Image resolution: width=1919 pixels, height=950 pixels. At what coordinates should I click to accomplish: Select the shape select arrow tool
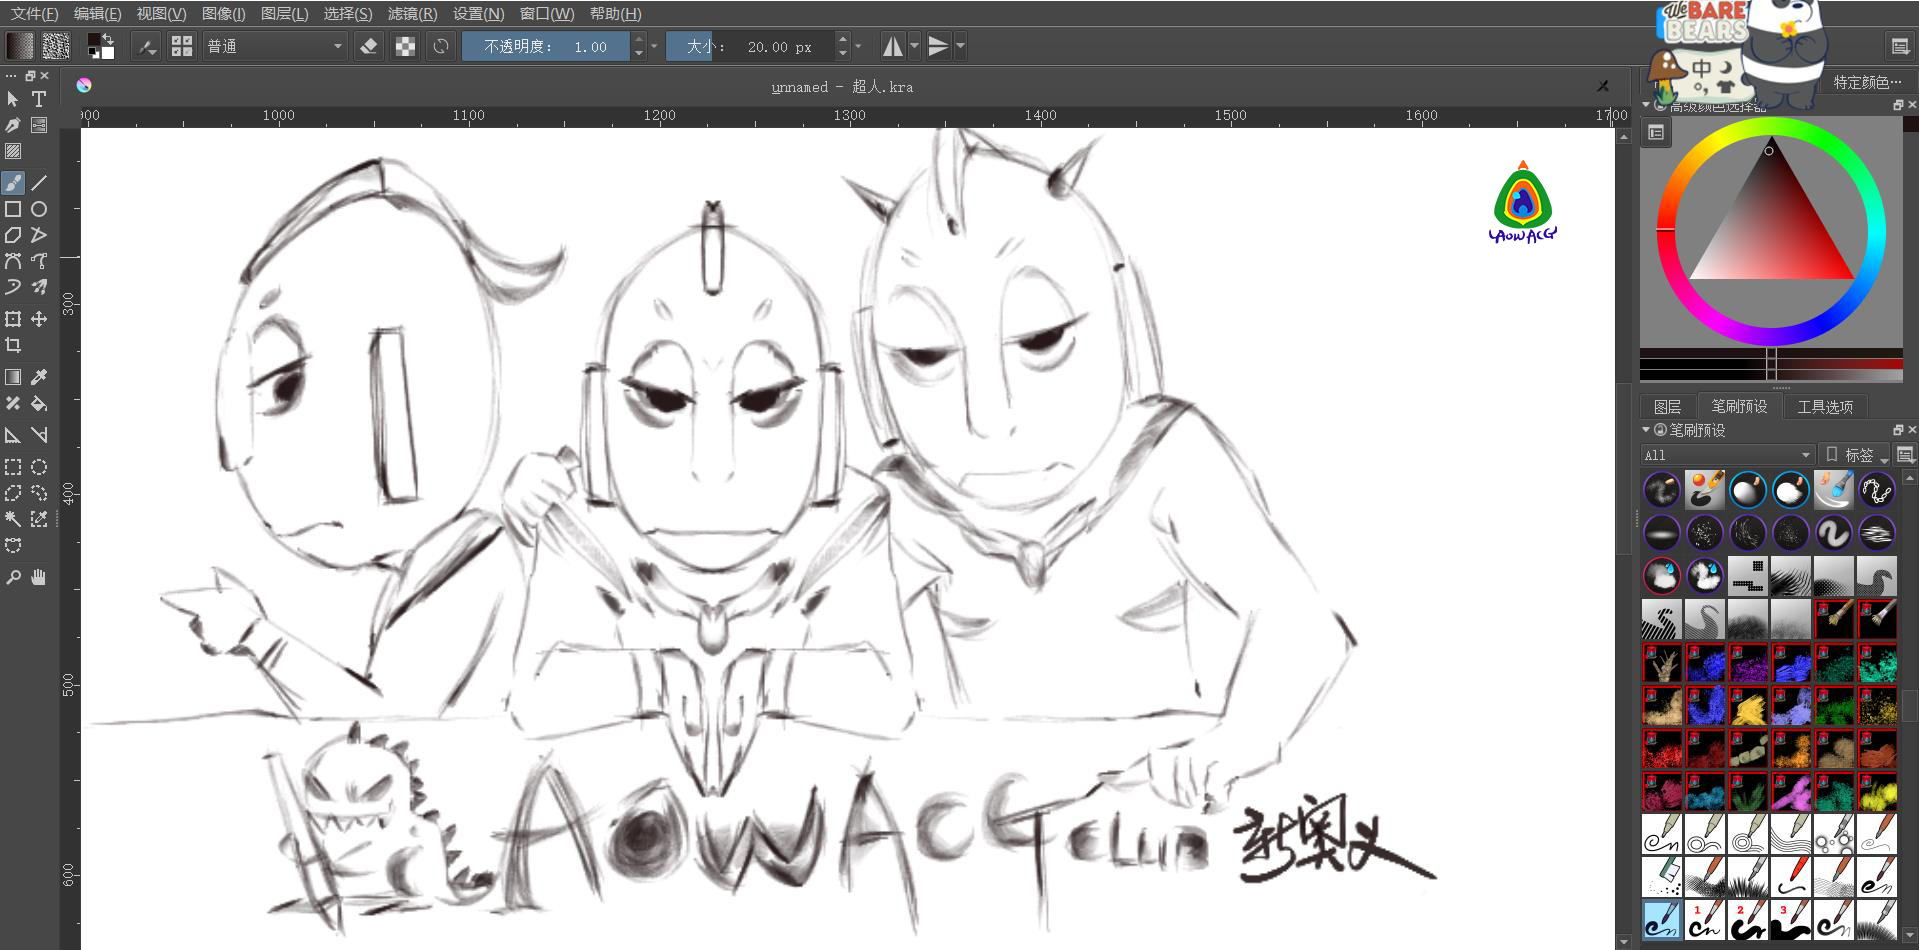pos(13,99)
